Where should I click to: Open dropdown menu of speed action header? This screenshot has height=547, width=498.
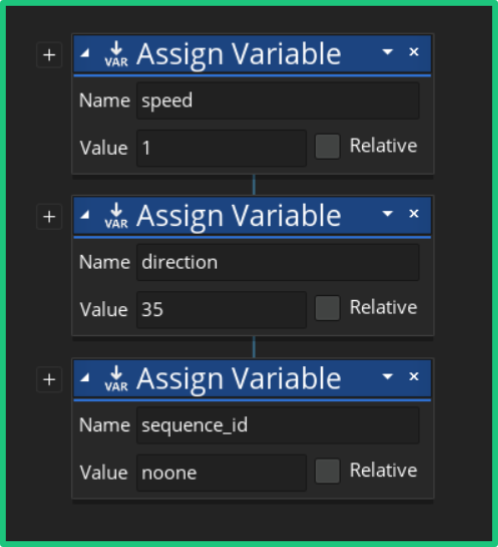pos(387,52)
